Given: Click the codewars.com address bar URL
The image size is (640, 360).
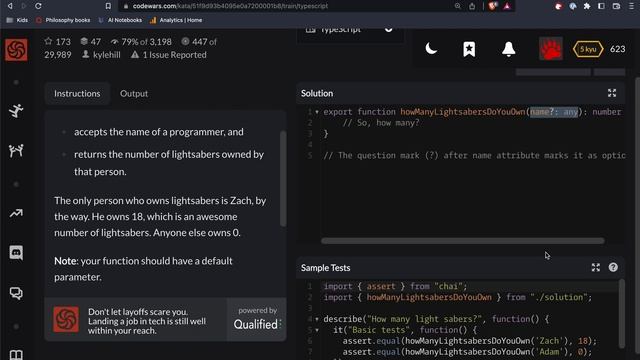Looking at the screenshot, I should coord(230,6).
